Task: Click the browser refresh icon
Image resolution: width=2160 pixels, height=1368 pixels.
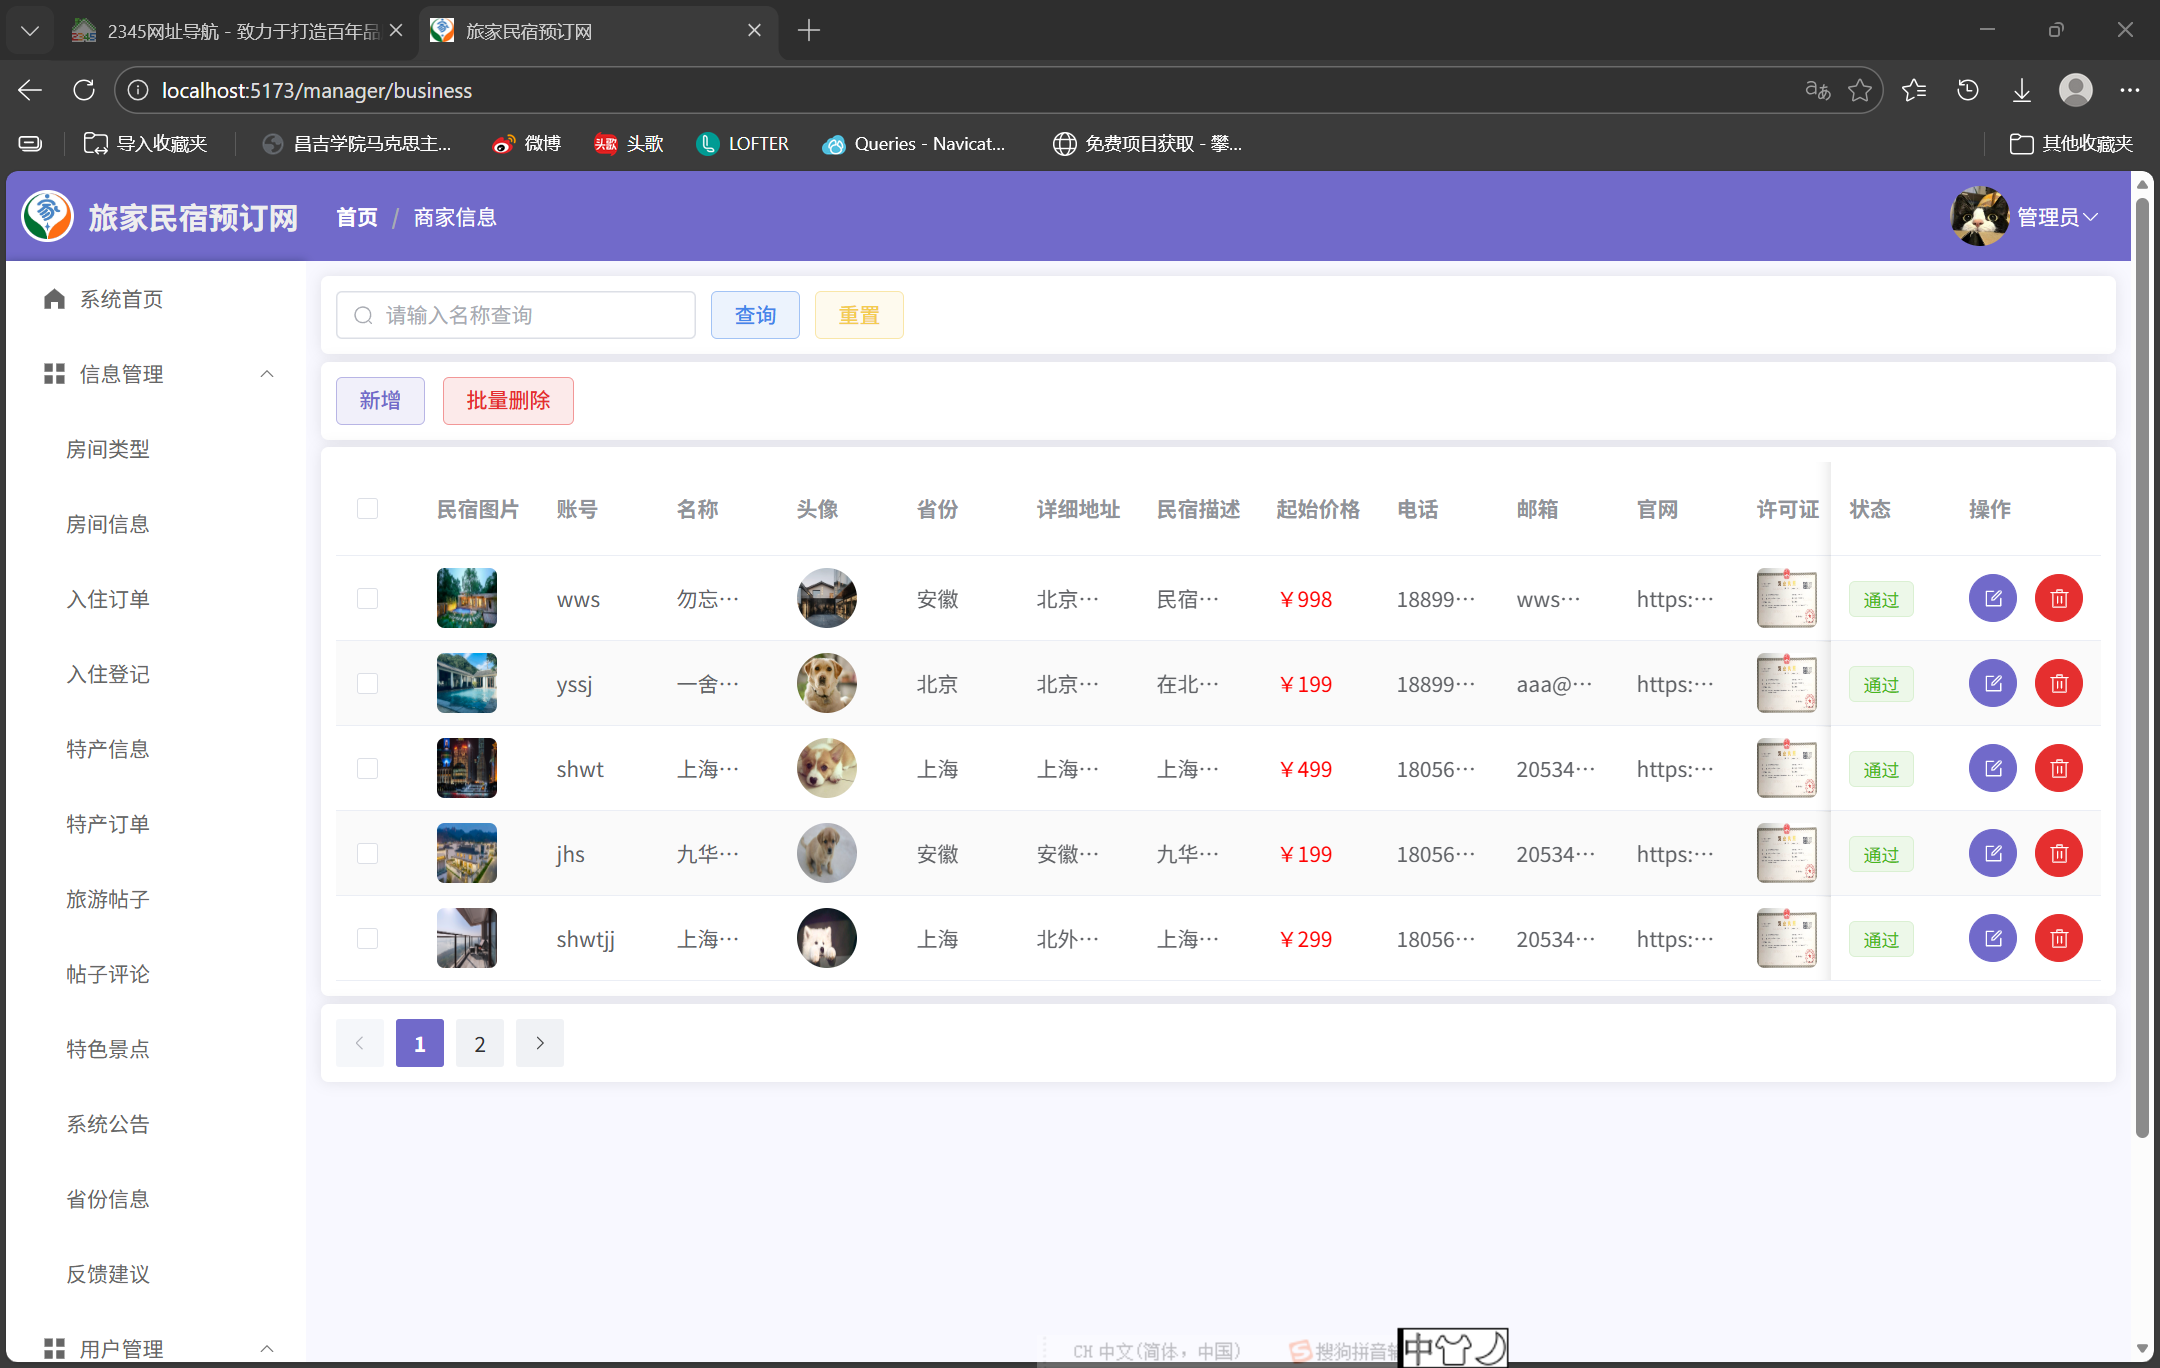Action: coord(84,90)
